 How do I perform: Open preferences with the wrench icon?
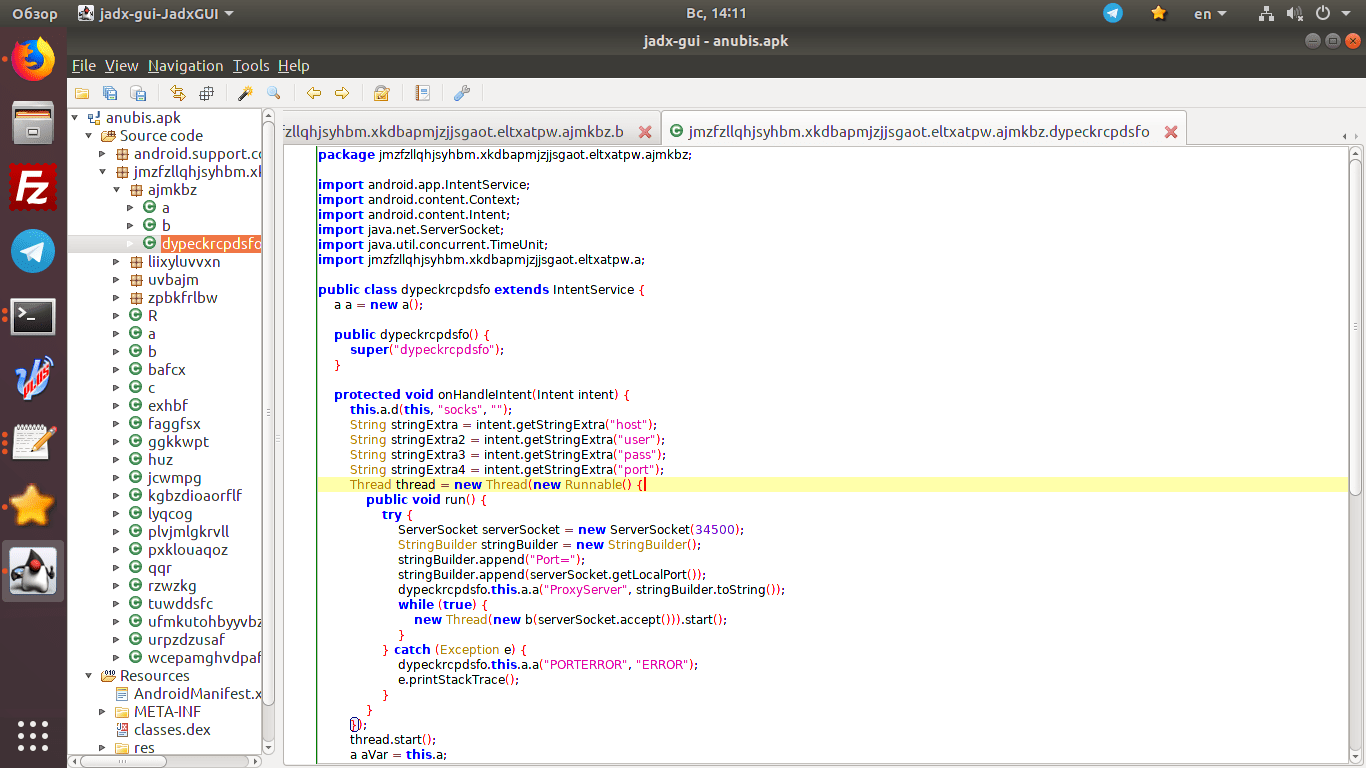tap(461, 93)
